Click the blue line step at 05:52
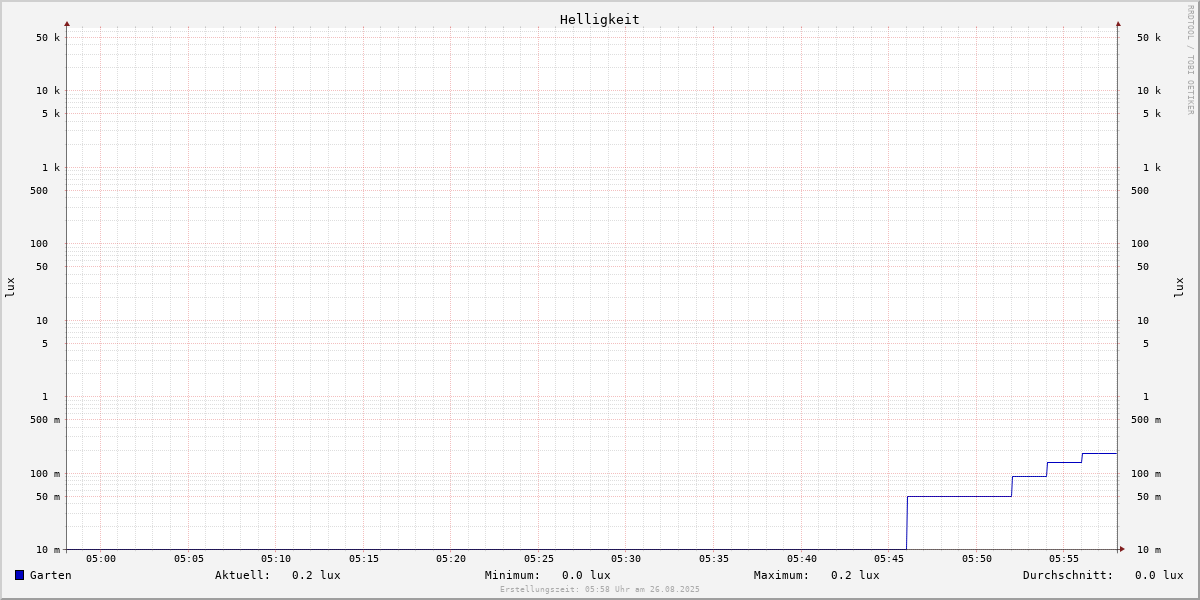The width and height of the screenshot is (1200, 600). 1012,486
